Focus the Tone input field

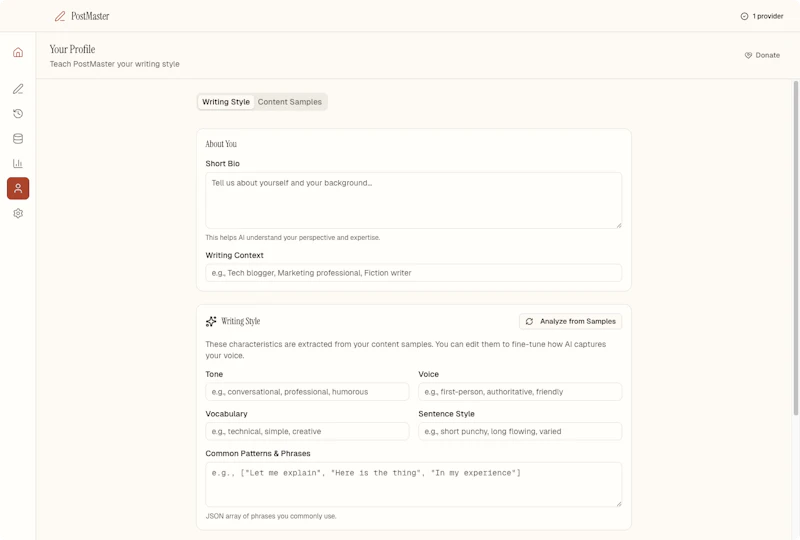point(307,392)
